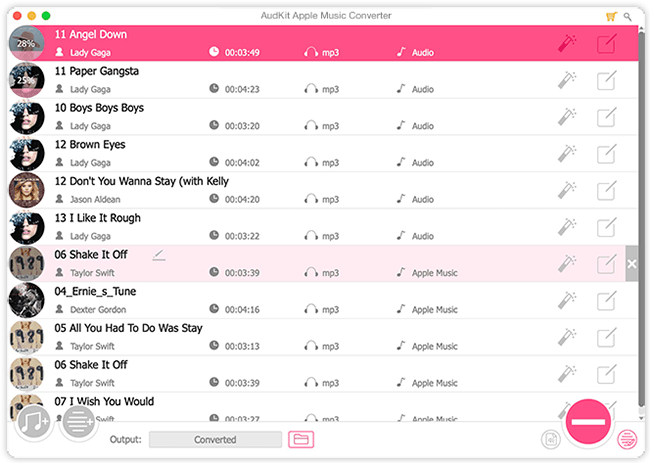Click Dexter Gordon album cover thumbnail
The height and width of the screenshot is (463, 650).
pyautogui.click(x=27, y=300)
